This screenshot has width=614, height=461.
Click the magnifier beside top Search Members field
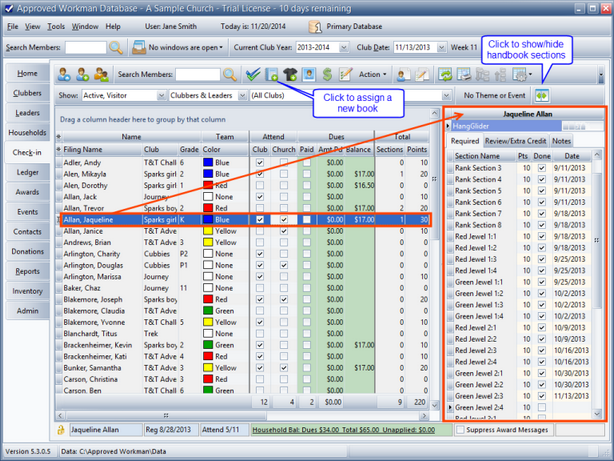point(116,47)
